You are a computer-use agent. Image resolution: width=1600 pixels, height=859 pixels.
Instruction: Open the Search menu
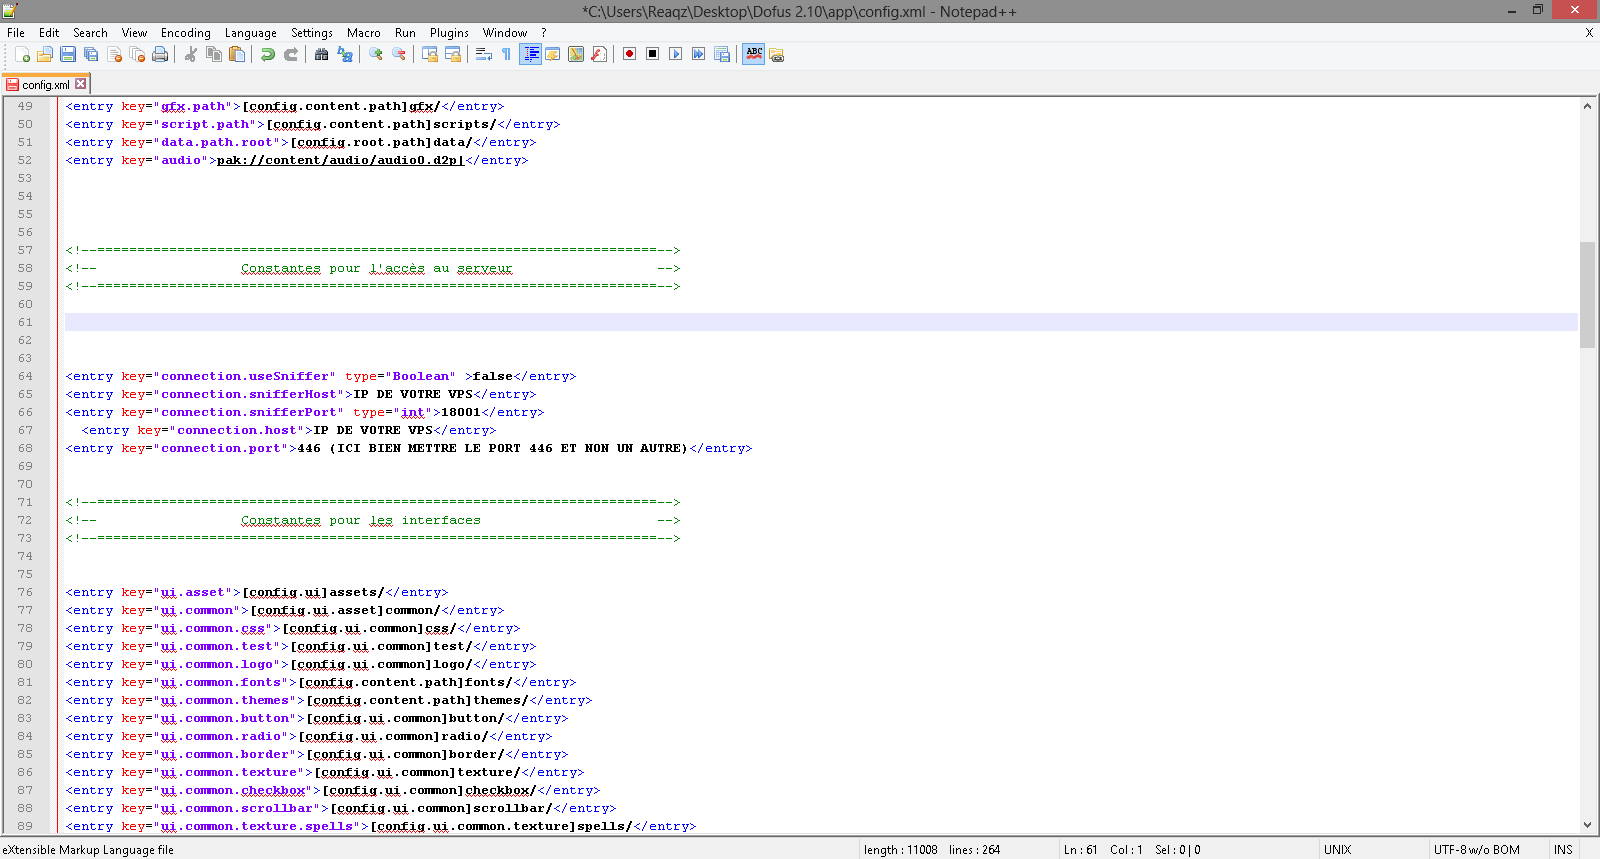point(90,33)
